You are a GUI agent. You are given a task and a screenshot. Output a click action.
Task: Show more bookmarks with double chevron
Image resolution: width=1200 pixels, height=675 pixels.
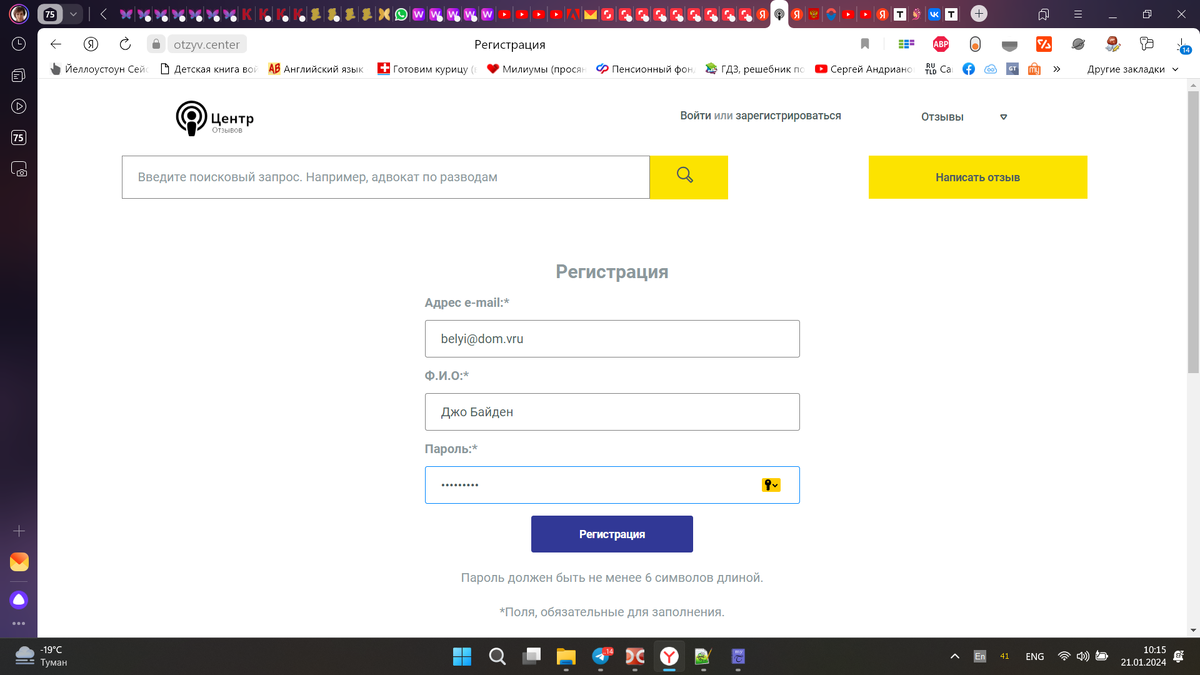tap(1056, 69)
